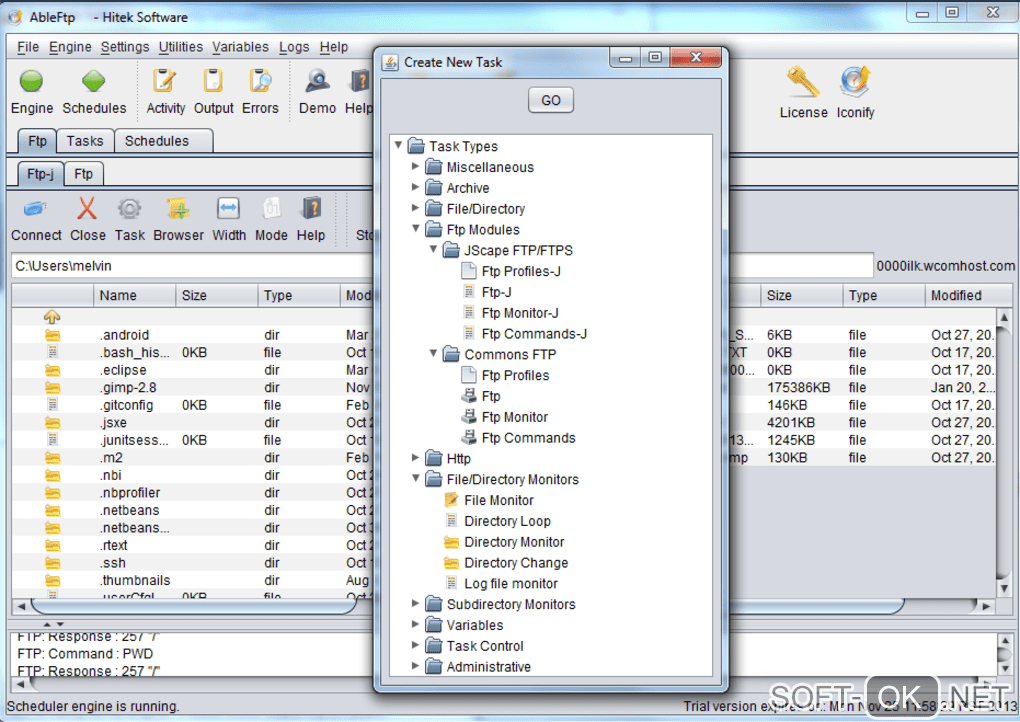Open the Settings menu

125,47
